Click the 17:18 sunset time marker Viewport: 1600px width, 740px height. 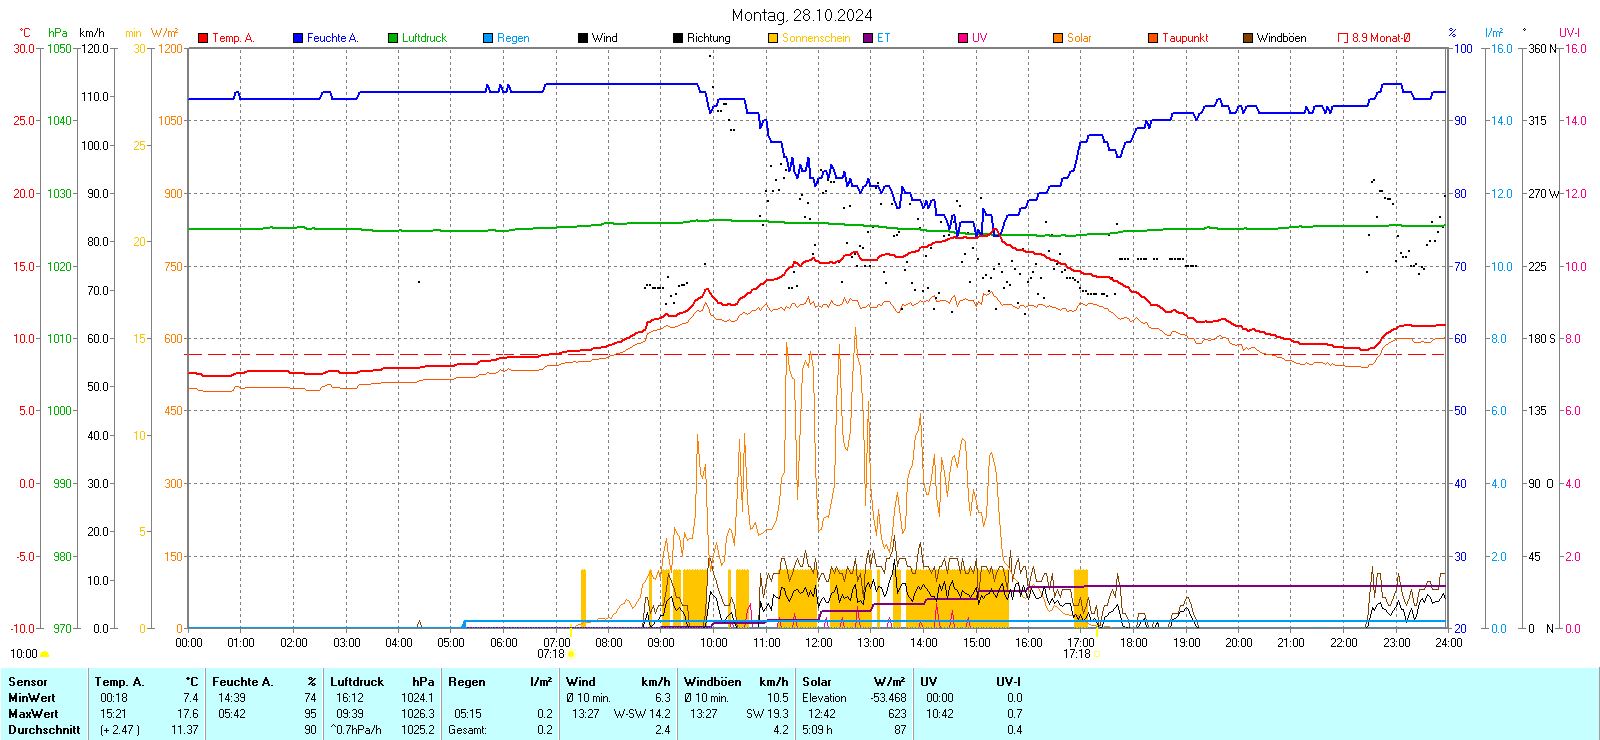[1076, 654]
